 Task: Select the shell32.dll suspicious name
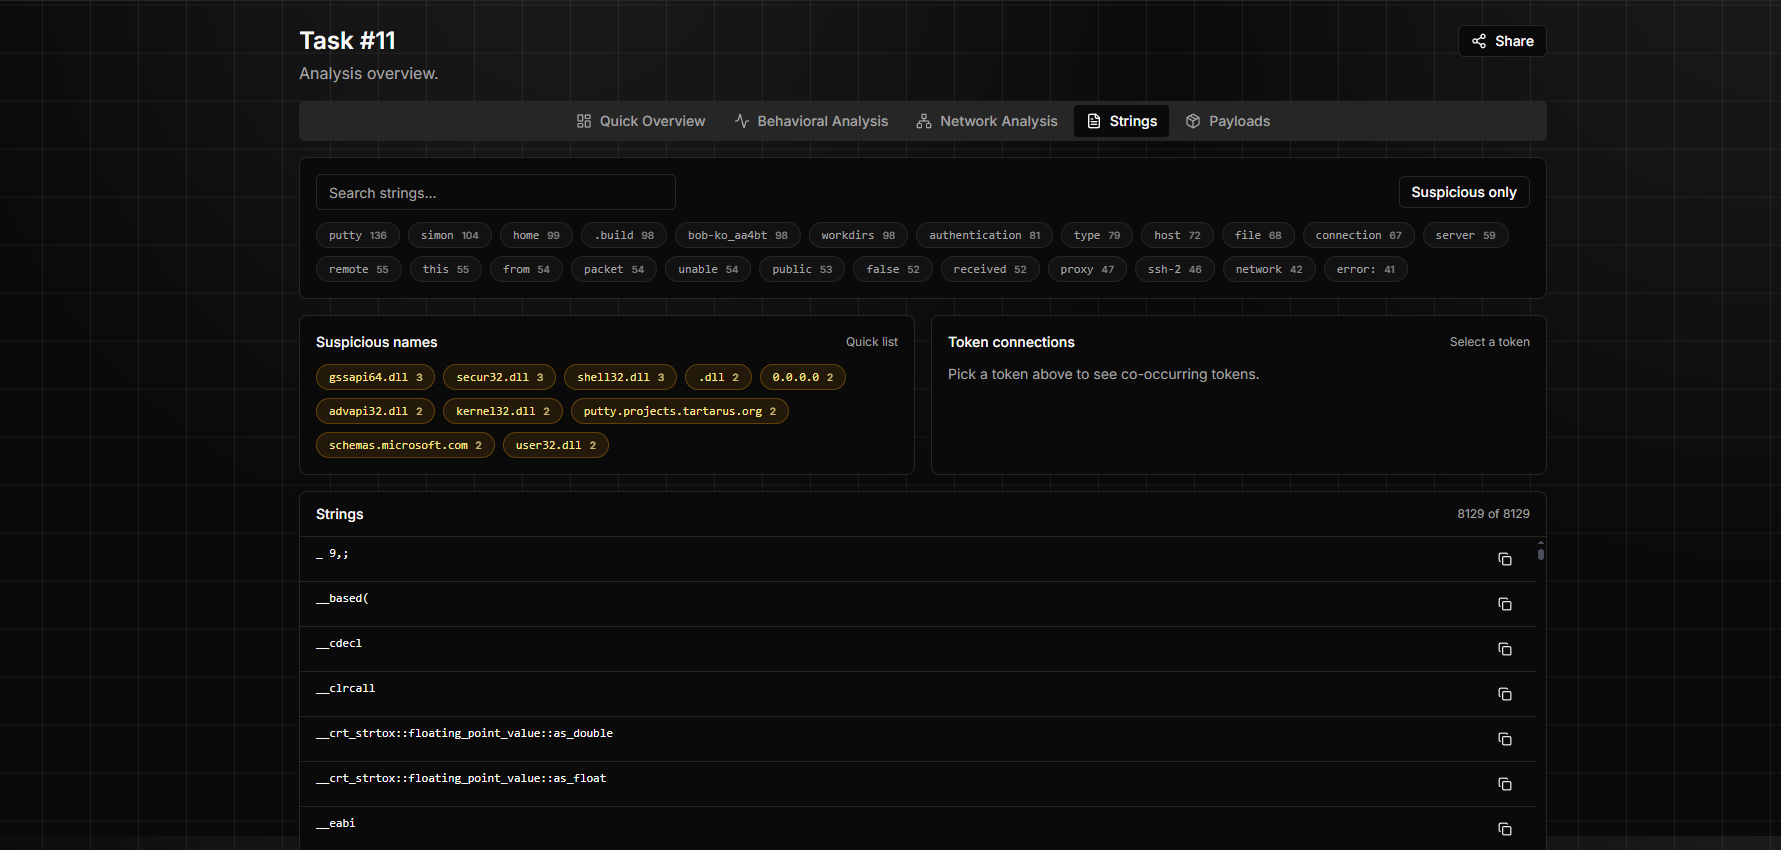coord(621,377)
